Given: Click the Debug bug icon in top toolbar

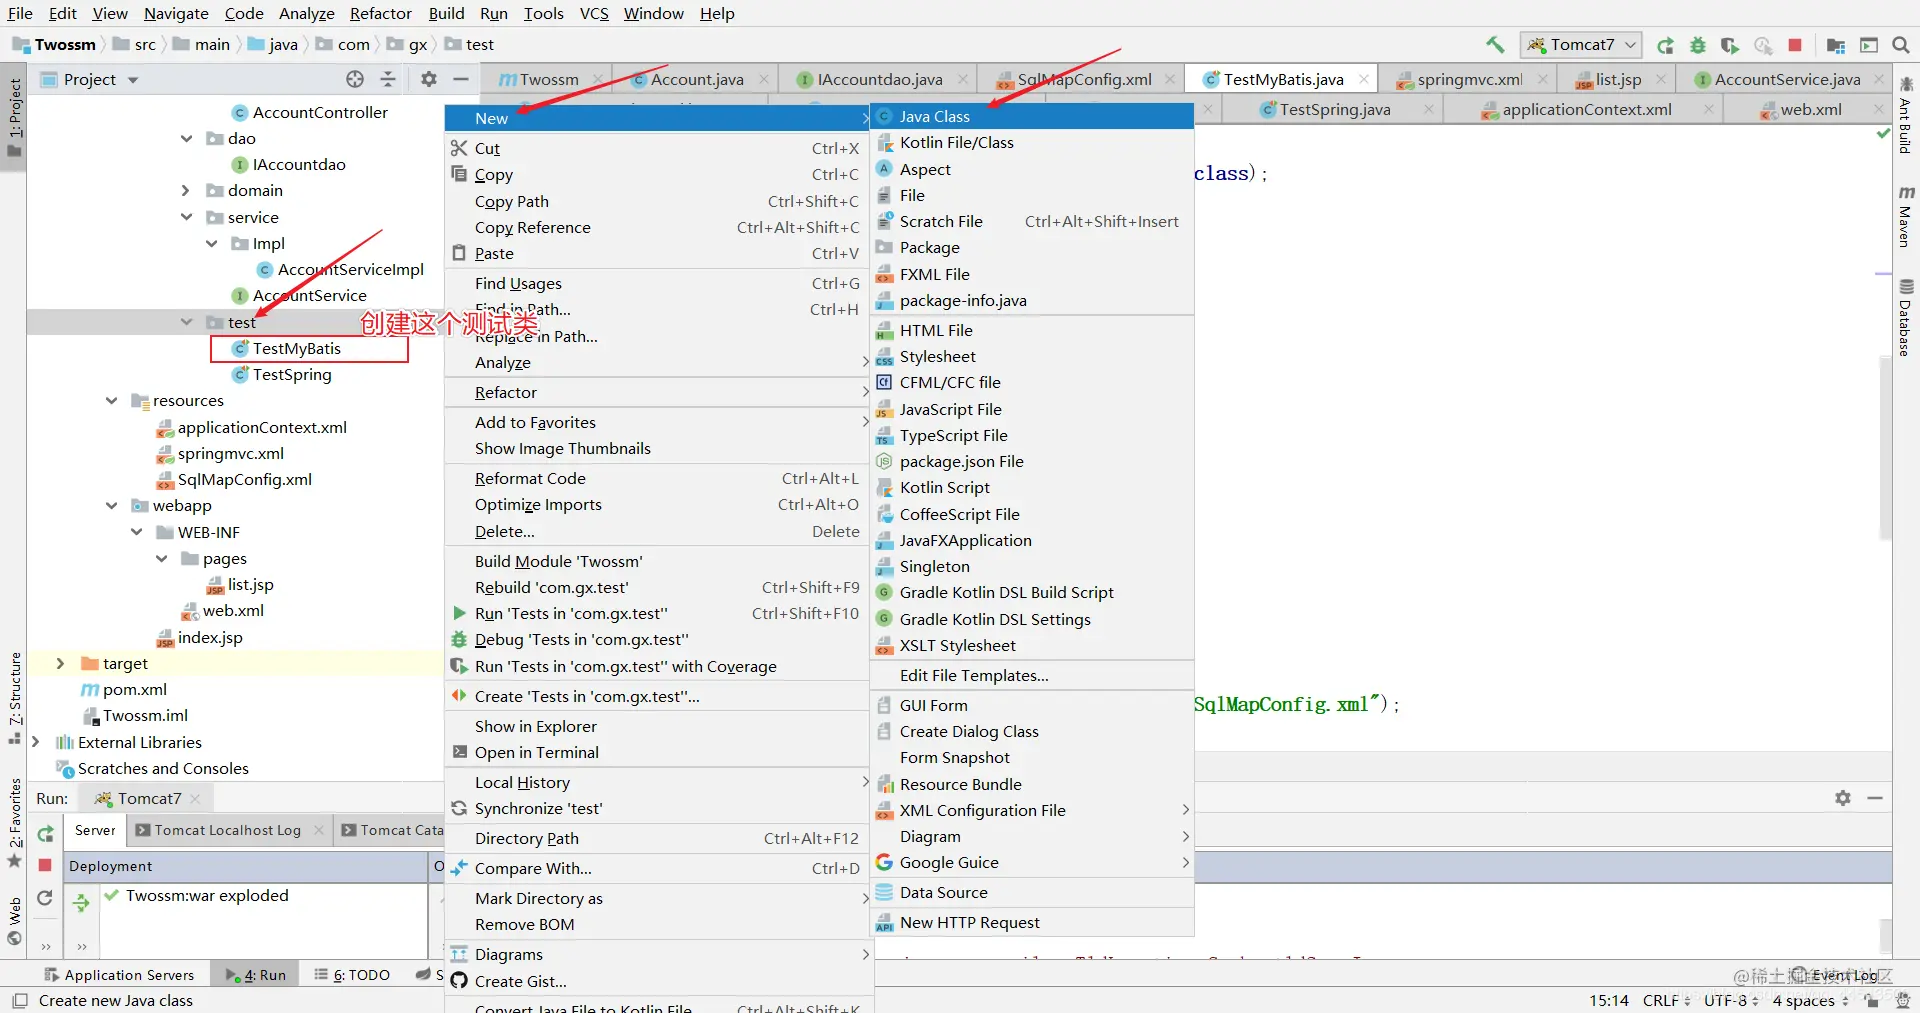Looking at the screenshot, I should [x=1698, y=45].
